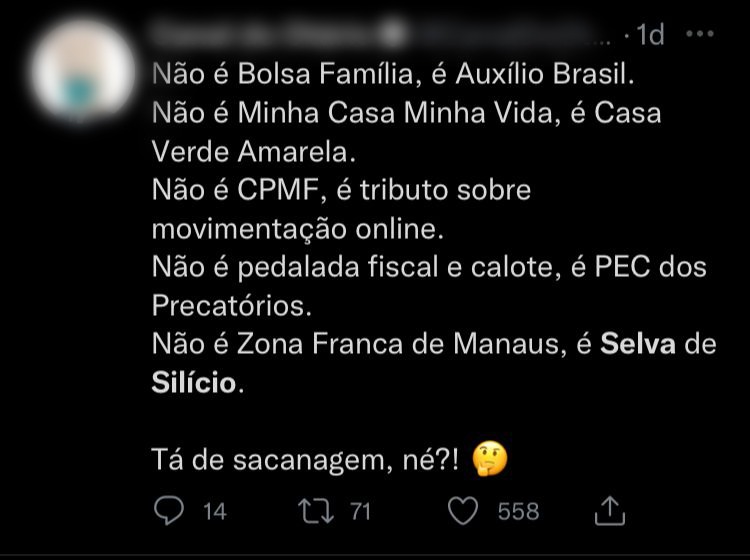Click the "Tá de sacanagem, né?!" text
750x560 pixels.
point(306,460)
